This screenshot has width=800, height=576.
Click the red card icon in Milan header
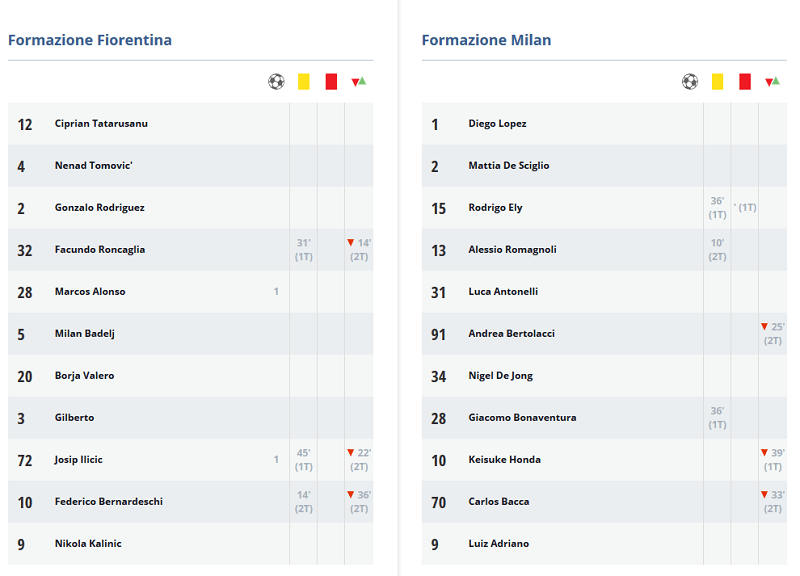tap(745, 82)
